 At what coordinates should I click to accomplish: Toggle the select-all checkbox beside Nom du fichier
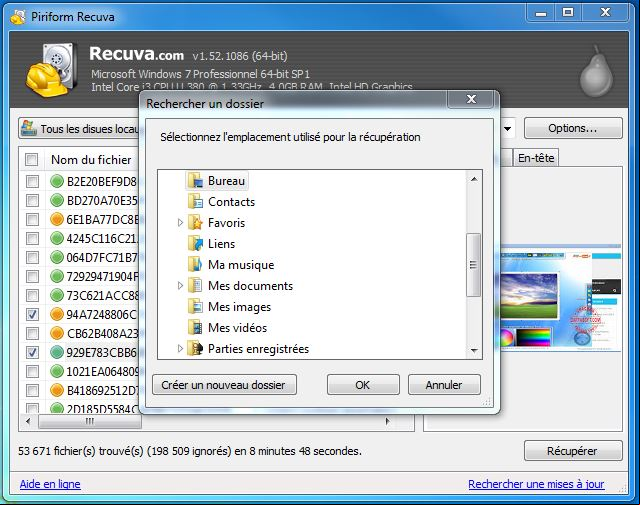pyautogui.click(x=31, y=159)
